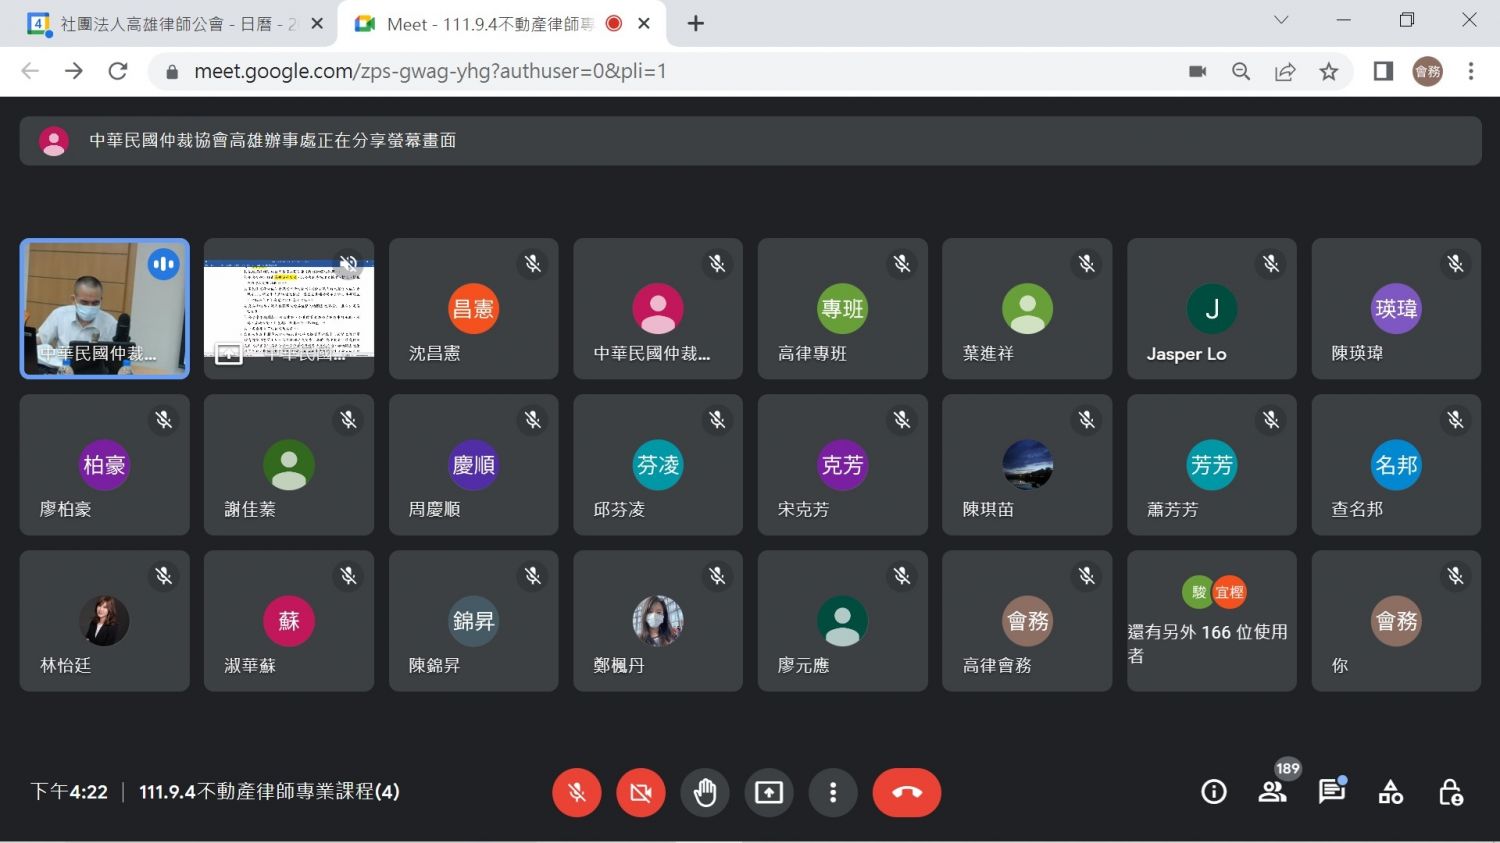
Task: Open the chat messages panel
Action: coord(1332,792)
